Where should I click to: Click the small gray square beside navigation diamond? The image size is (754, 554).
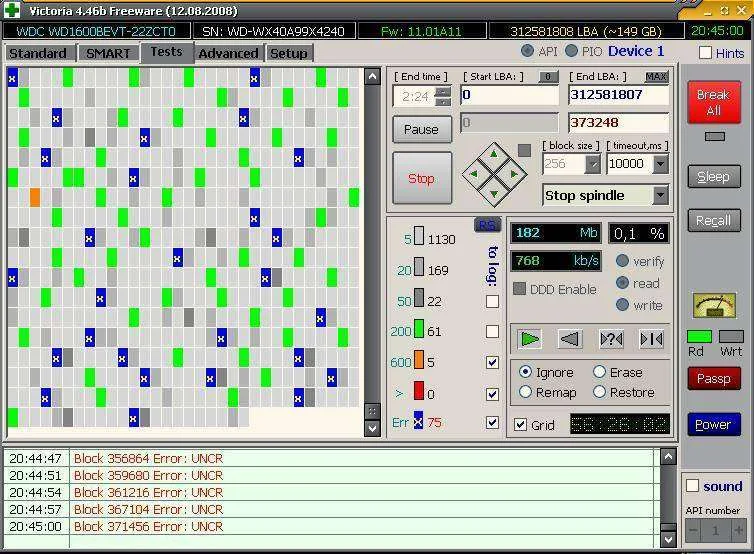524,151
